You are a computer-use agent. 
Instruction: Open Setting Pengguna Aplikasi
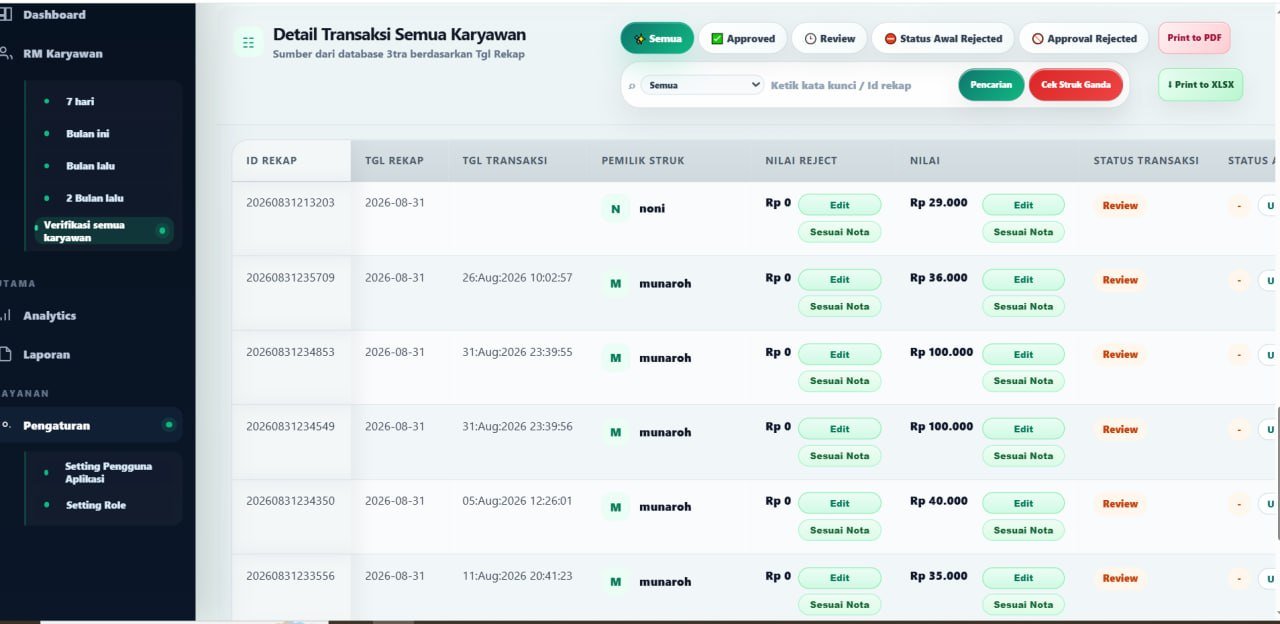pyautogui.click(x=108, y=473)
